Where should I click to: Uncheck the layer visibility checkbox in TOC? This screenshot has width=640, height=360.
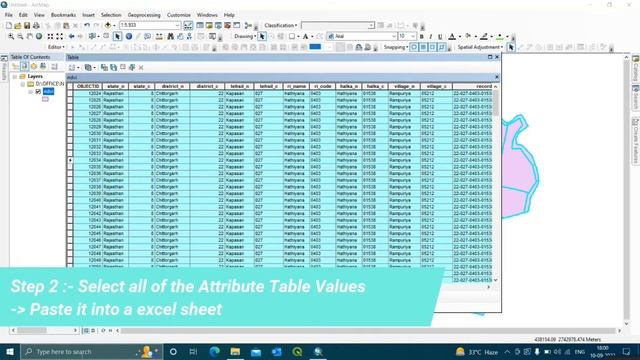(38, 91)
